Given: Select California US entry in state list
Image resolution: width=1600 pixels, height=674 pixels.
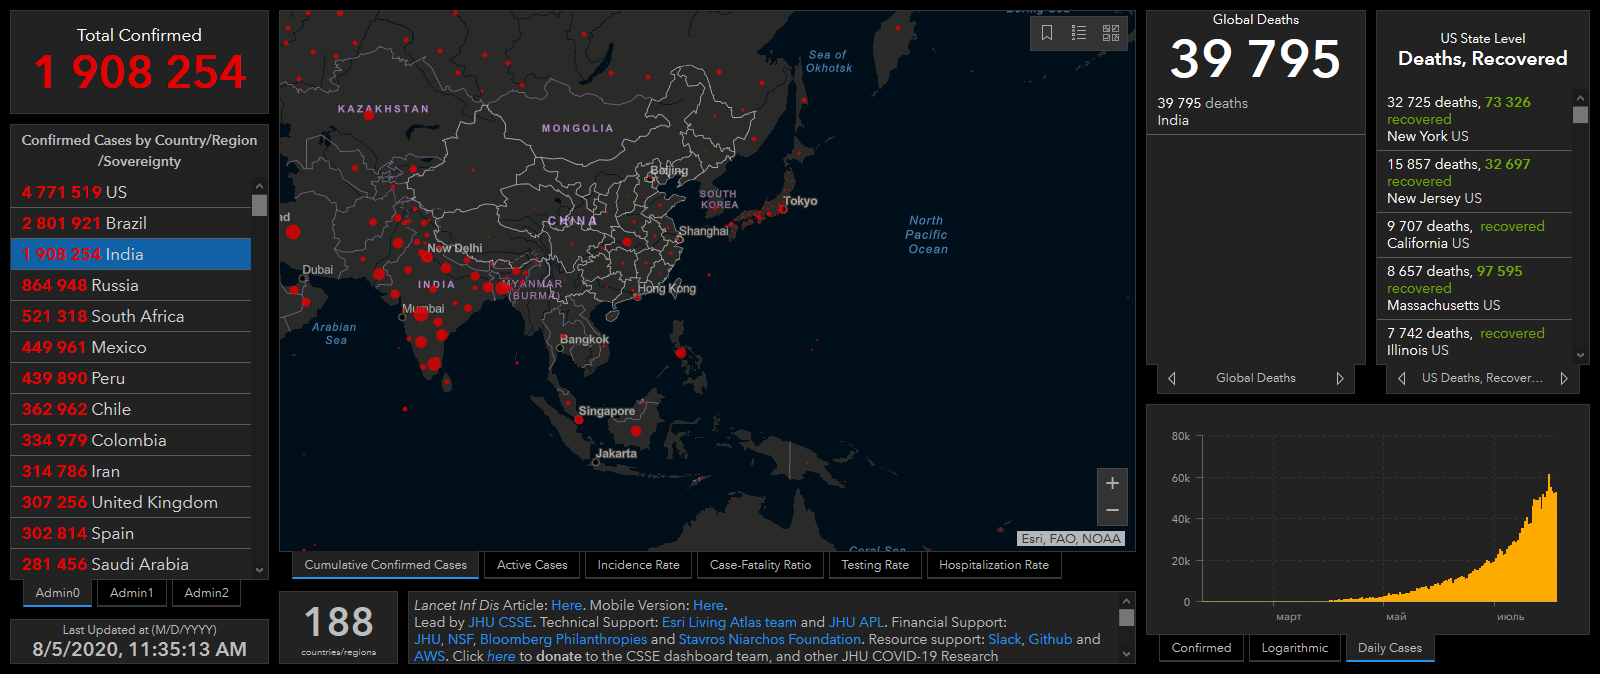Looking at the screenshot, I should point(1474,235).
